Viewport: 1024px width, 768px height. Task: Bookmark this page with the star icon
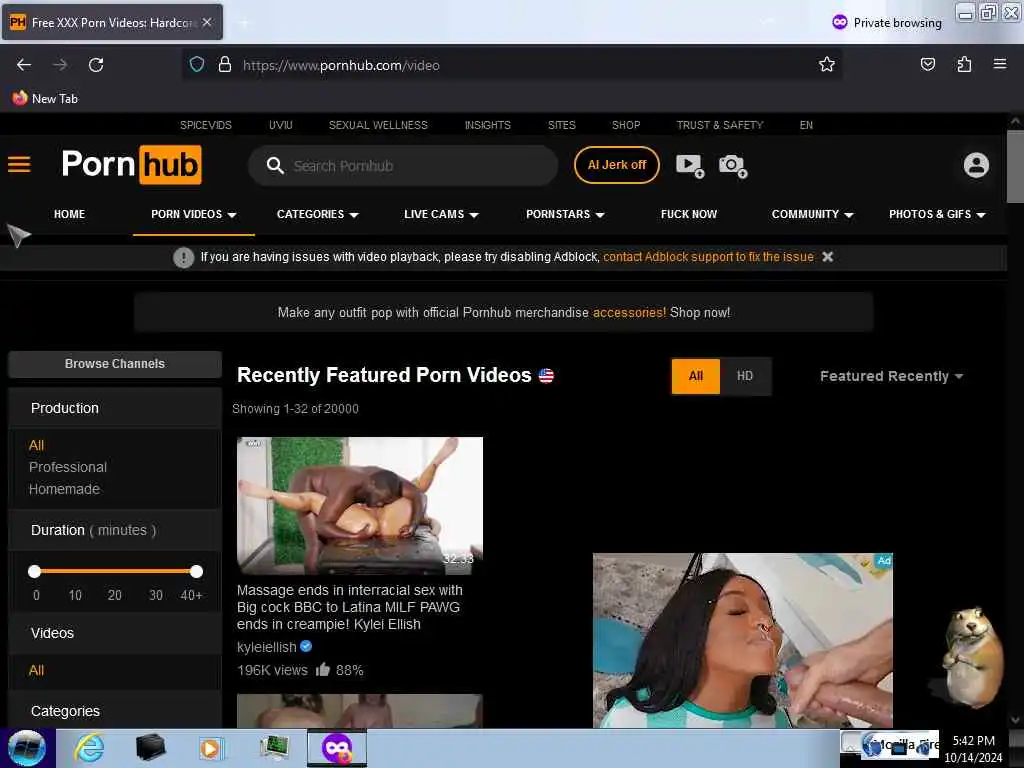point(827,64)
